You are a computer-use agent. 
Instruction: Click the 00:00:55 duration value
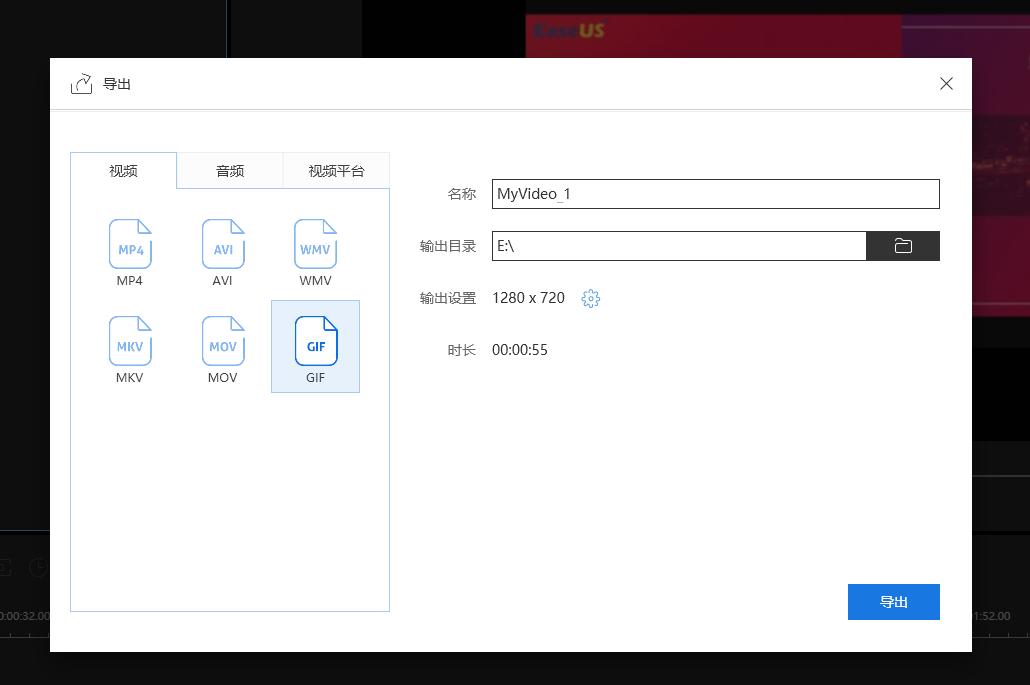(x=521, y=349)
